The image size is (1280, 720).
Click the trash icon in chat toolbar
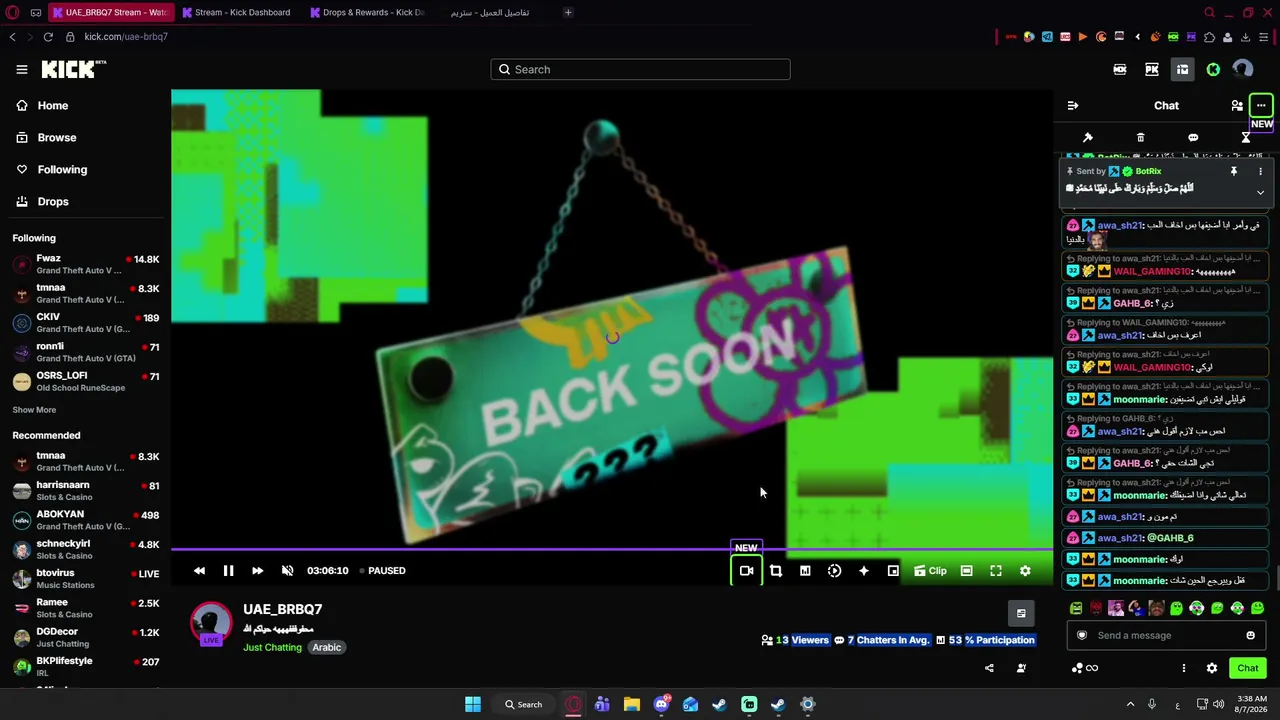1140,137
